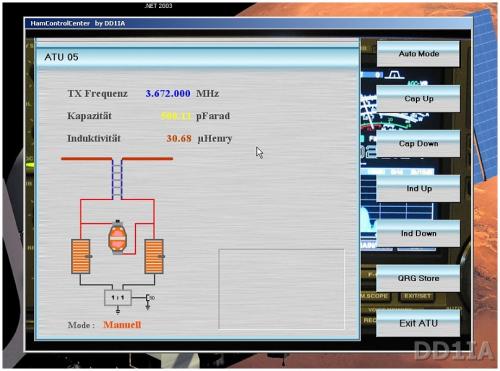This screenshot has height=371, width=500.
Task: Click the variable capacitor icon in schematic
Action: tap(117, 237)
